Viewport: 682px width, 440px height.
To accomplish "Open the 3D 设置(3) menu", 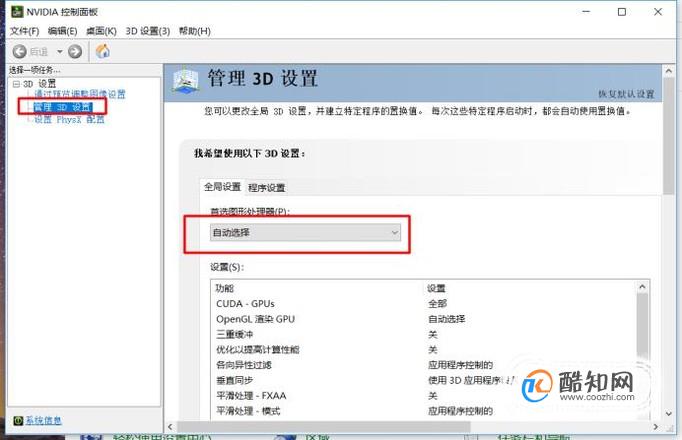I will [x=147, y=31].
